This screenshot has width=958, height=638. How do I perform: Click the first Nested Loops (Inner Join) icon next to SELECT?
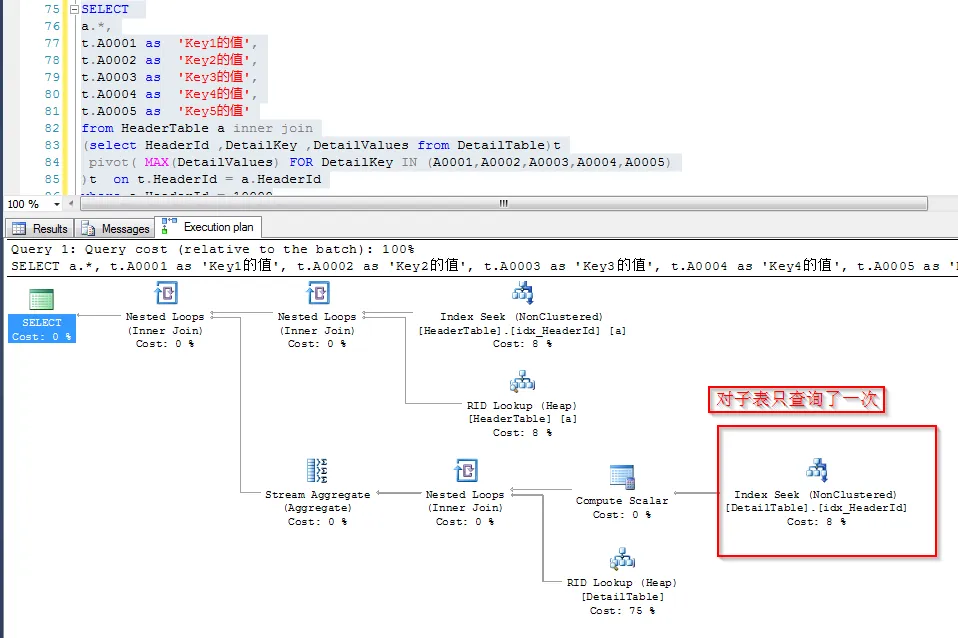click(x=166, y=293)
